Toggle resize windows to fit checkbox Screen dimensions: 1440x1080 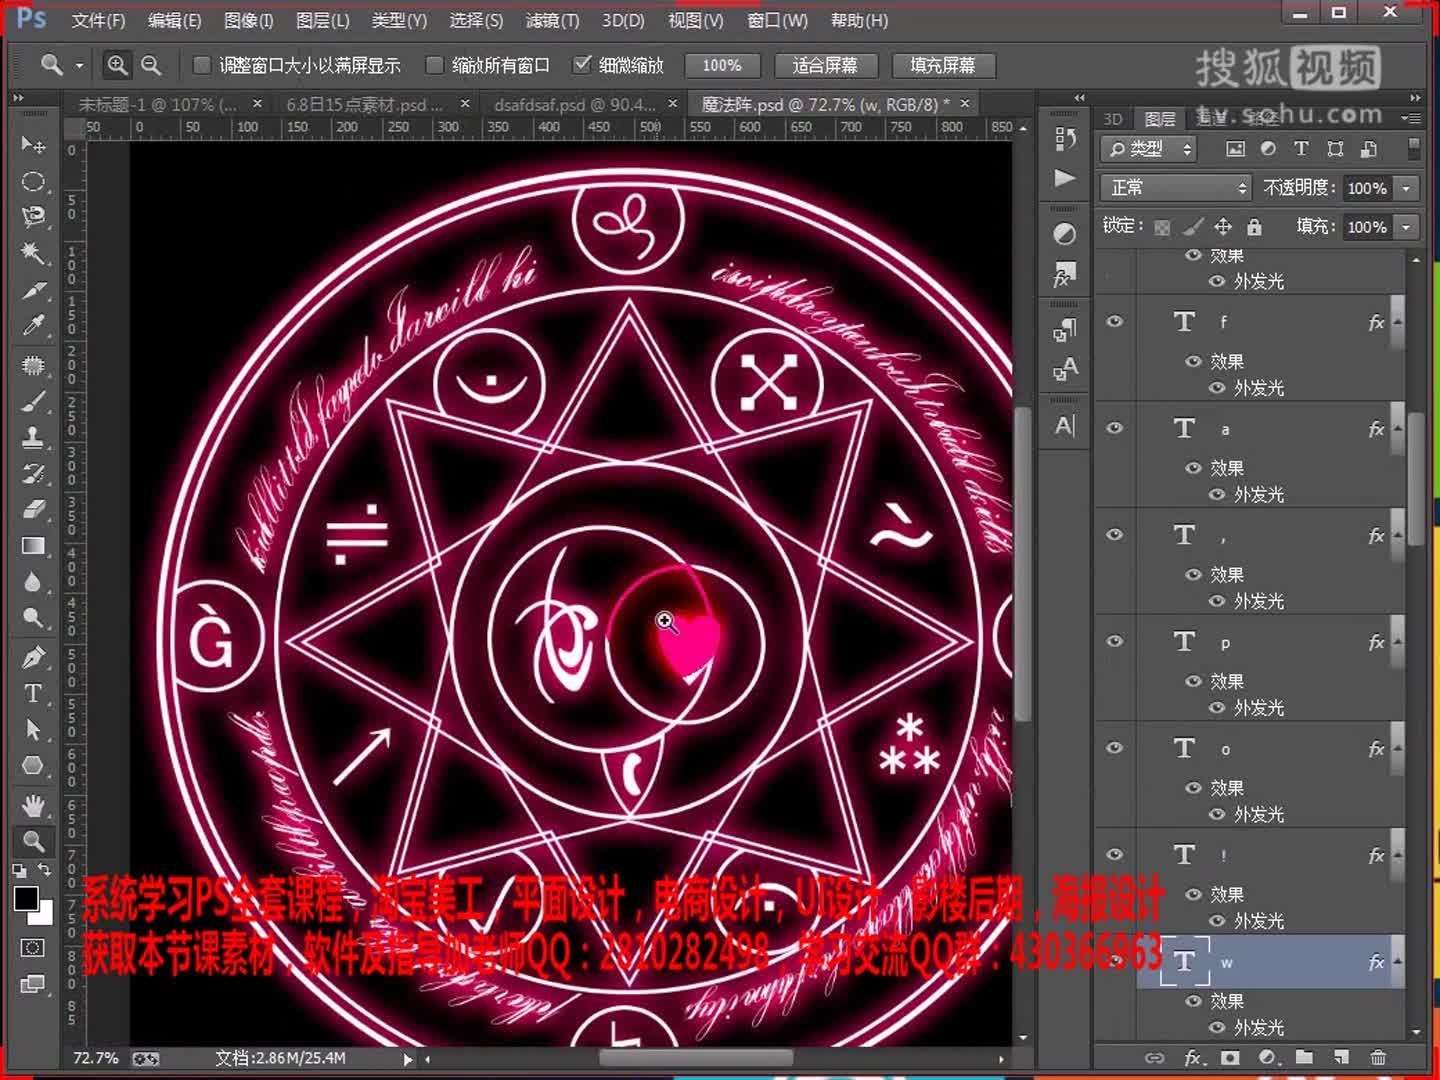201,65
